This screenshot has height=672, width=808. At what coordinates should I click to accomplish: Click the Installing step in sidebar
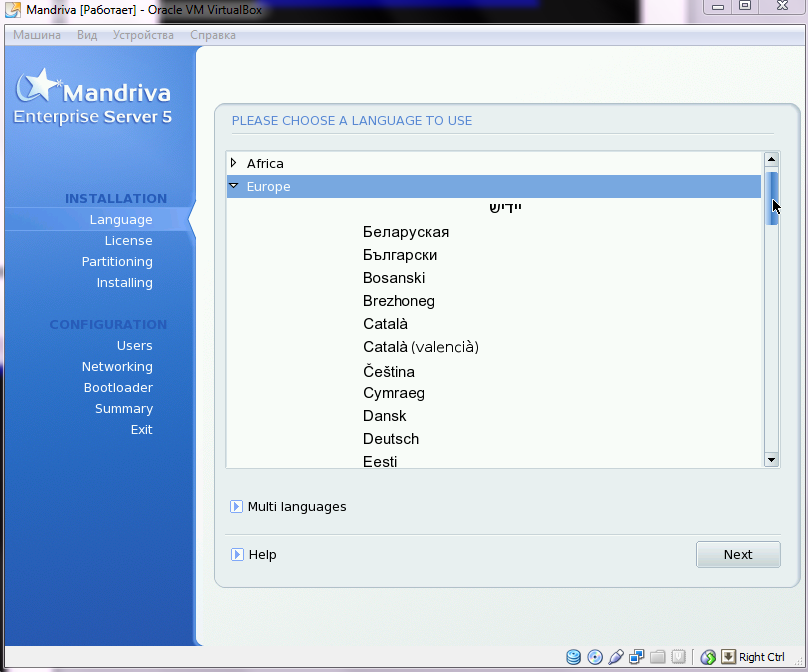tap(124, 283)
